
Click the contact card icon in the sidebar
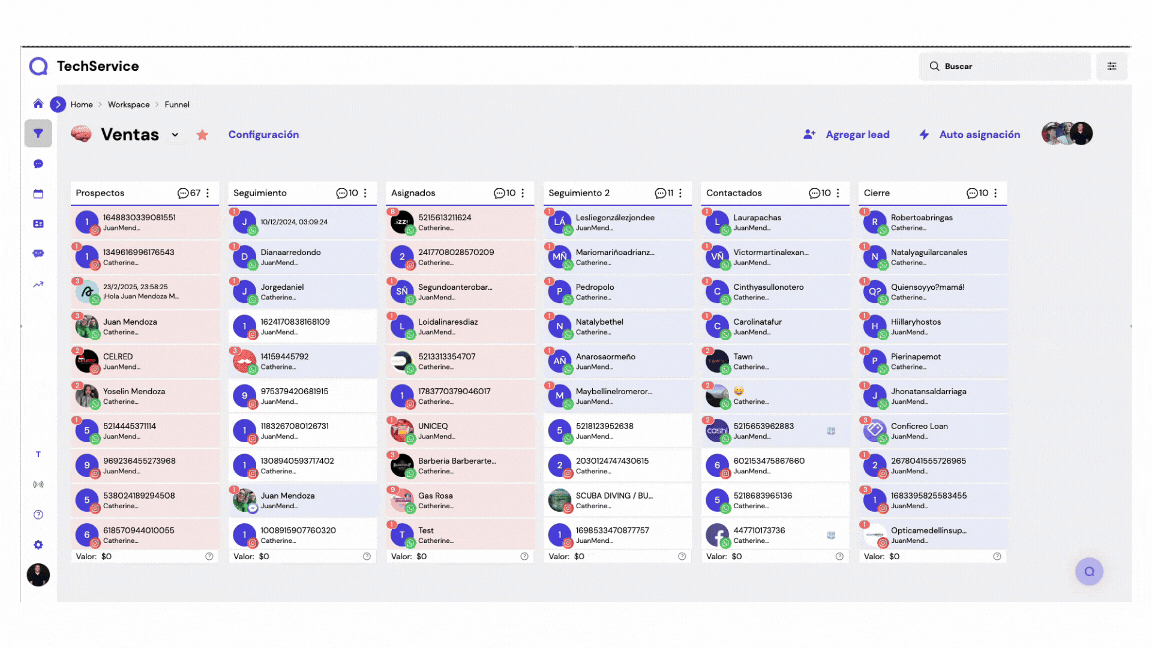coord(38,224)
